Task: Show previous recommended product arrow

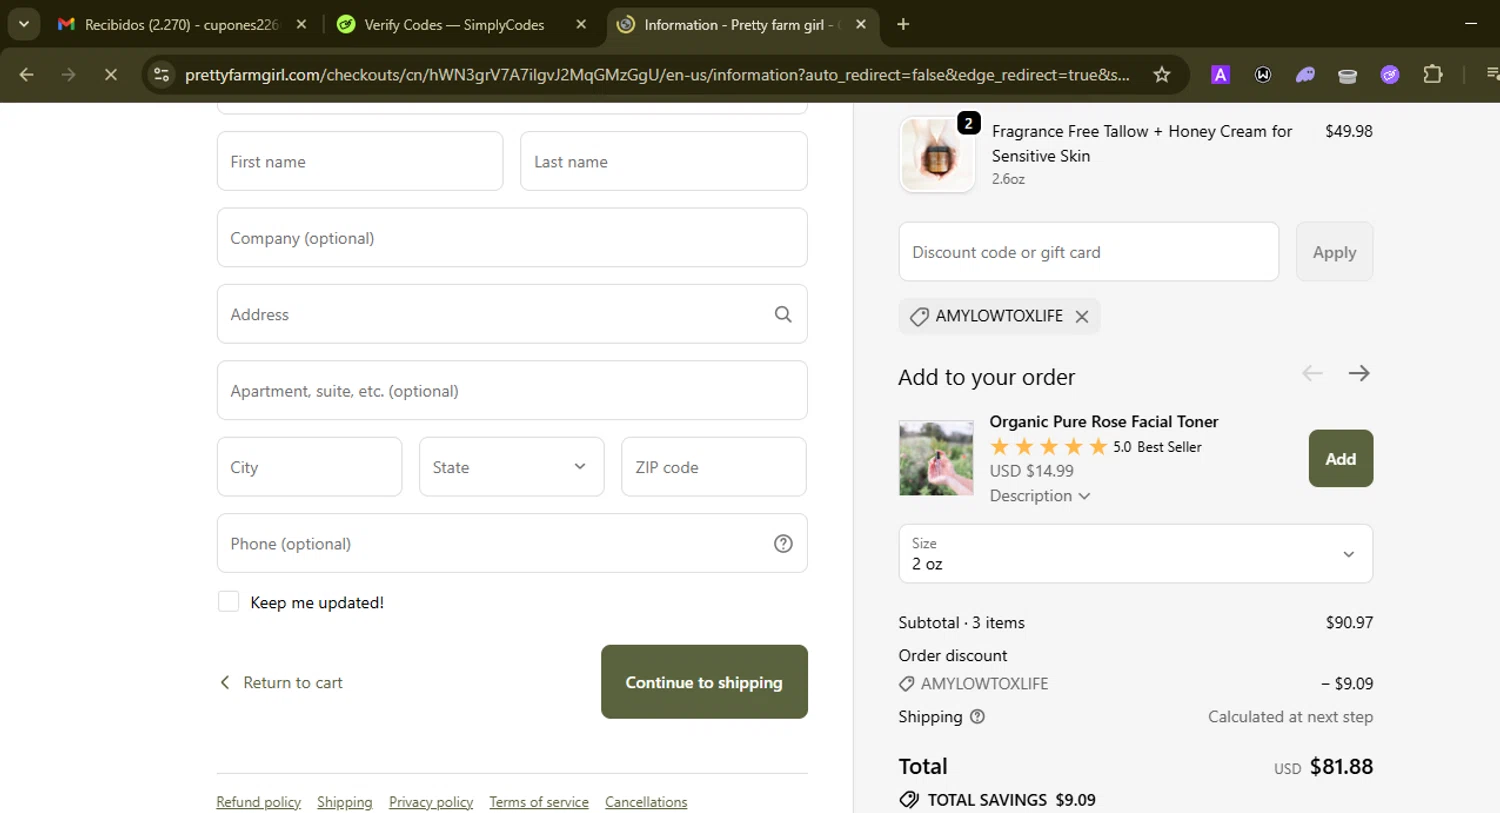Action: point(1312,373)
